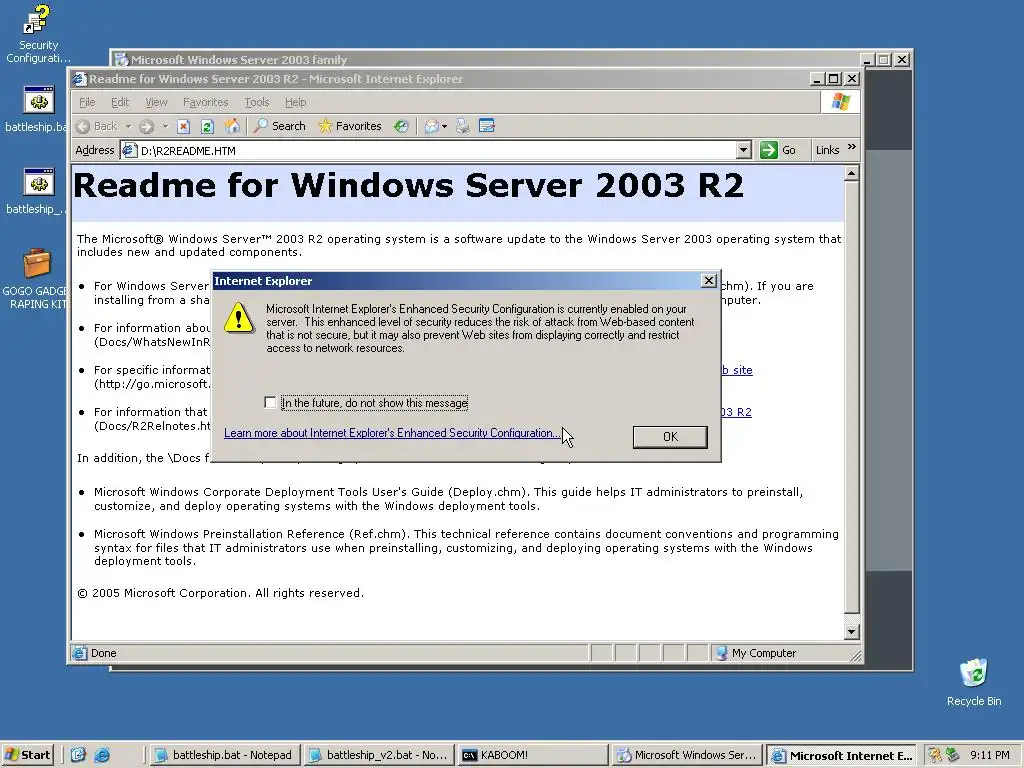Viewport: 1024px width, 768px height.
Task: Switch to battleship.bat - Notepad taskbar button
Action: [x=225, y=755]
